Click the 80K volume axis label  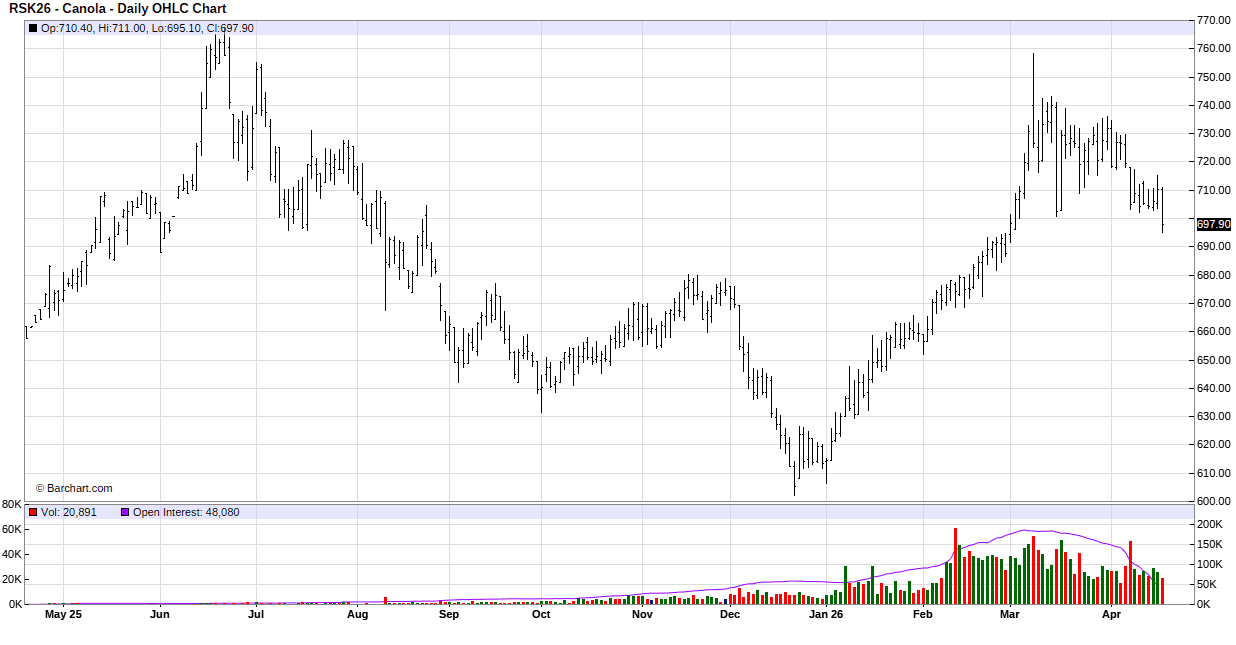pos(12,504)
